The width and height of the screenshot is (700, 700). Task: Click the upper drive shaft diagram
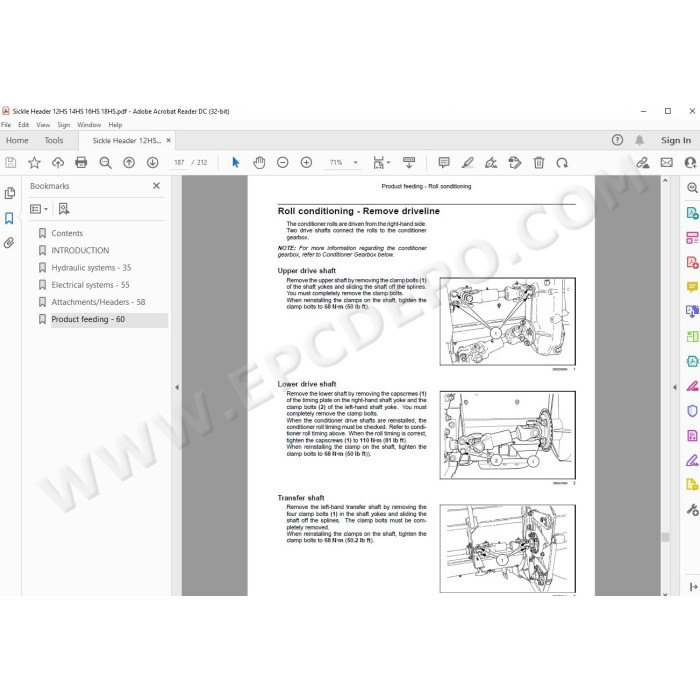tap(508, 321)
